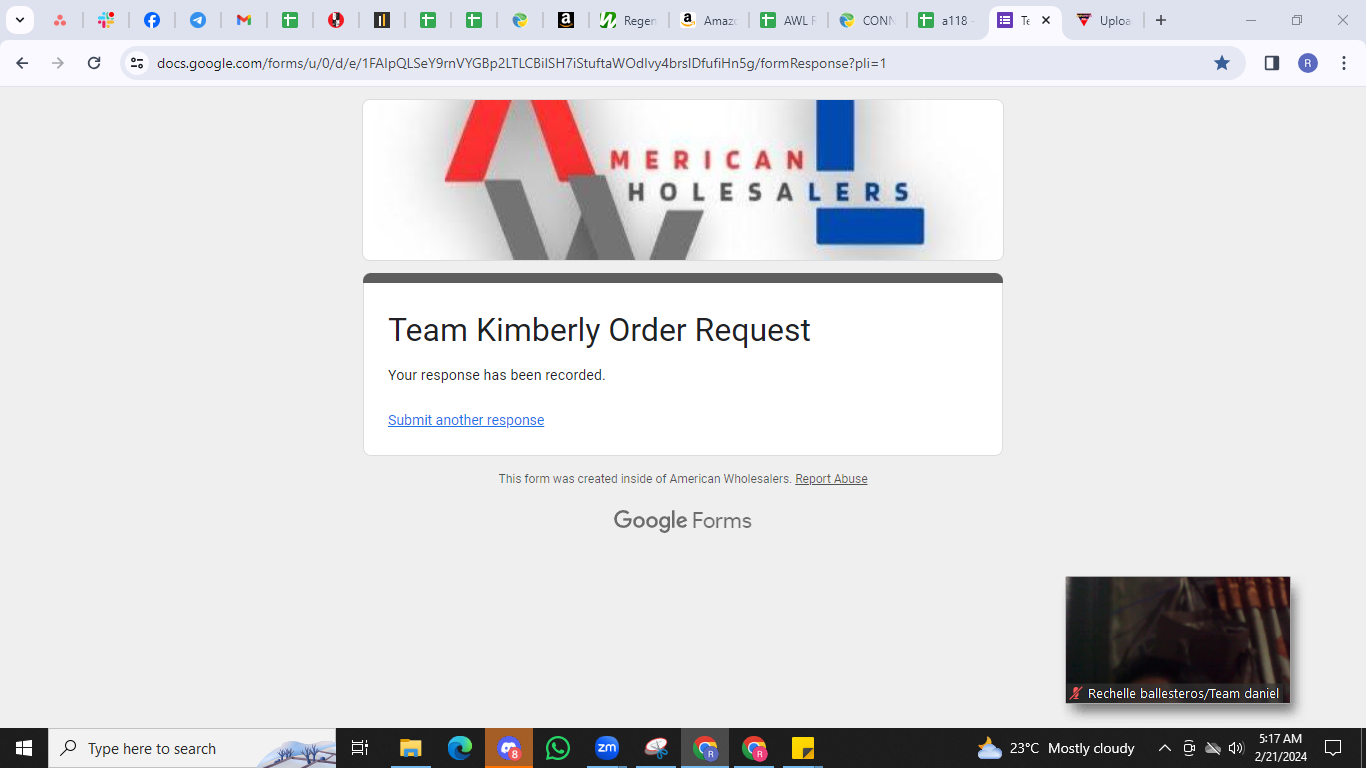Reload the current page
The image size is (1366, 768).
point(94,63)
